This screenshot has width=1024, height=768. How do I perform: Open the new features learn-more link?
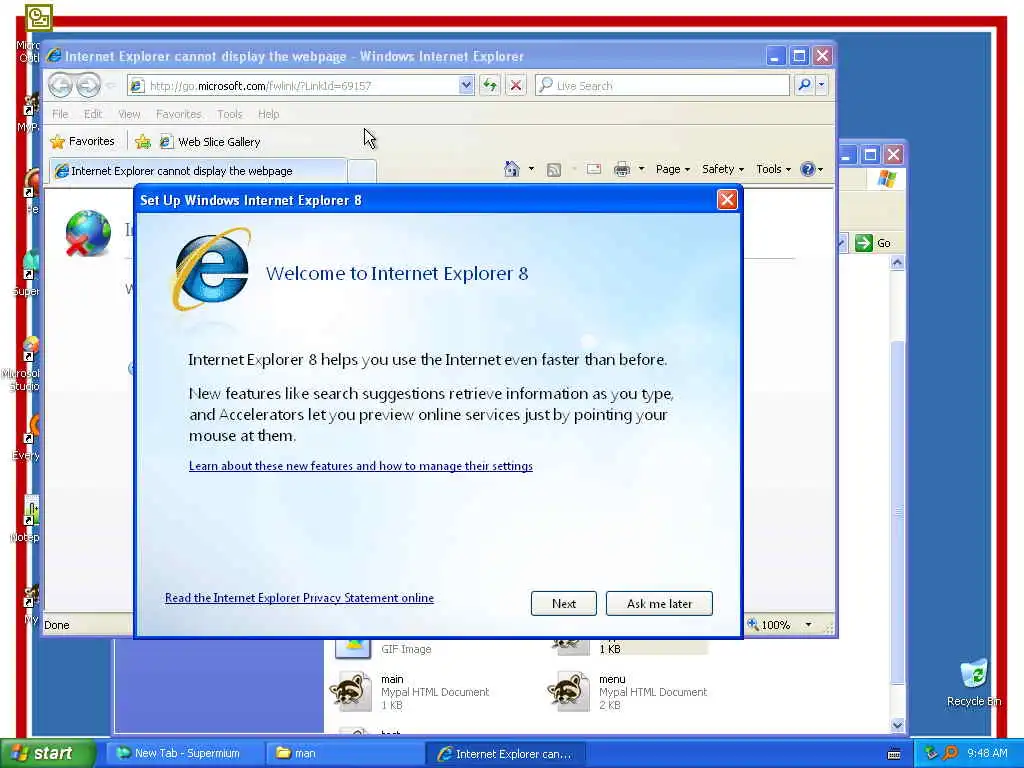coord(360,466)
